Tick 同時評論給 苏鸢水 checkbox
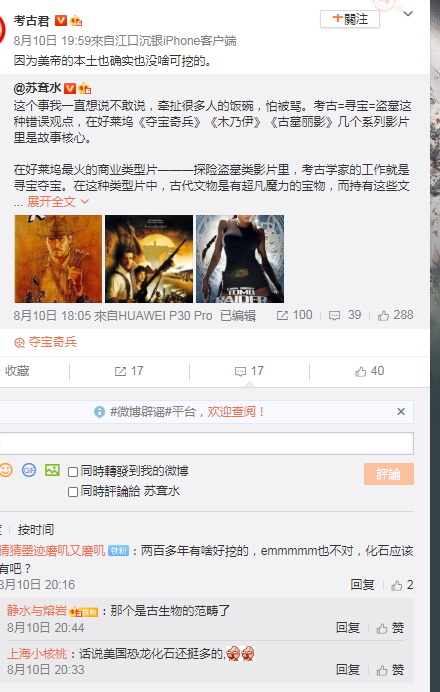 [x=73, y=492]
